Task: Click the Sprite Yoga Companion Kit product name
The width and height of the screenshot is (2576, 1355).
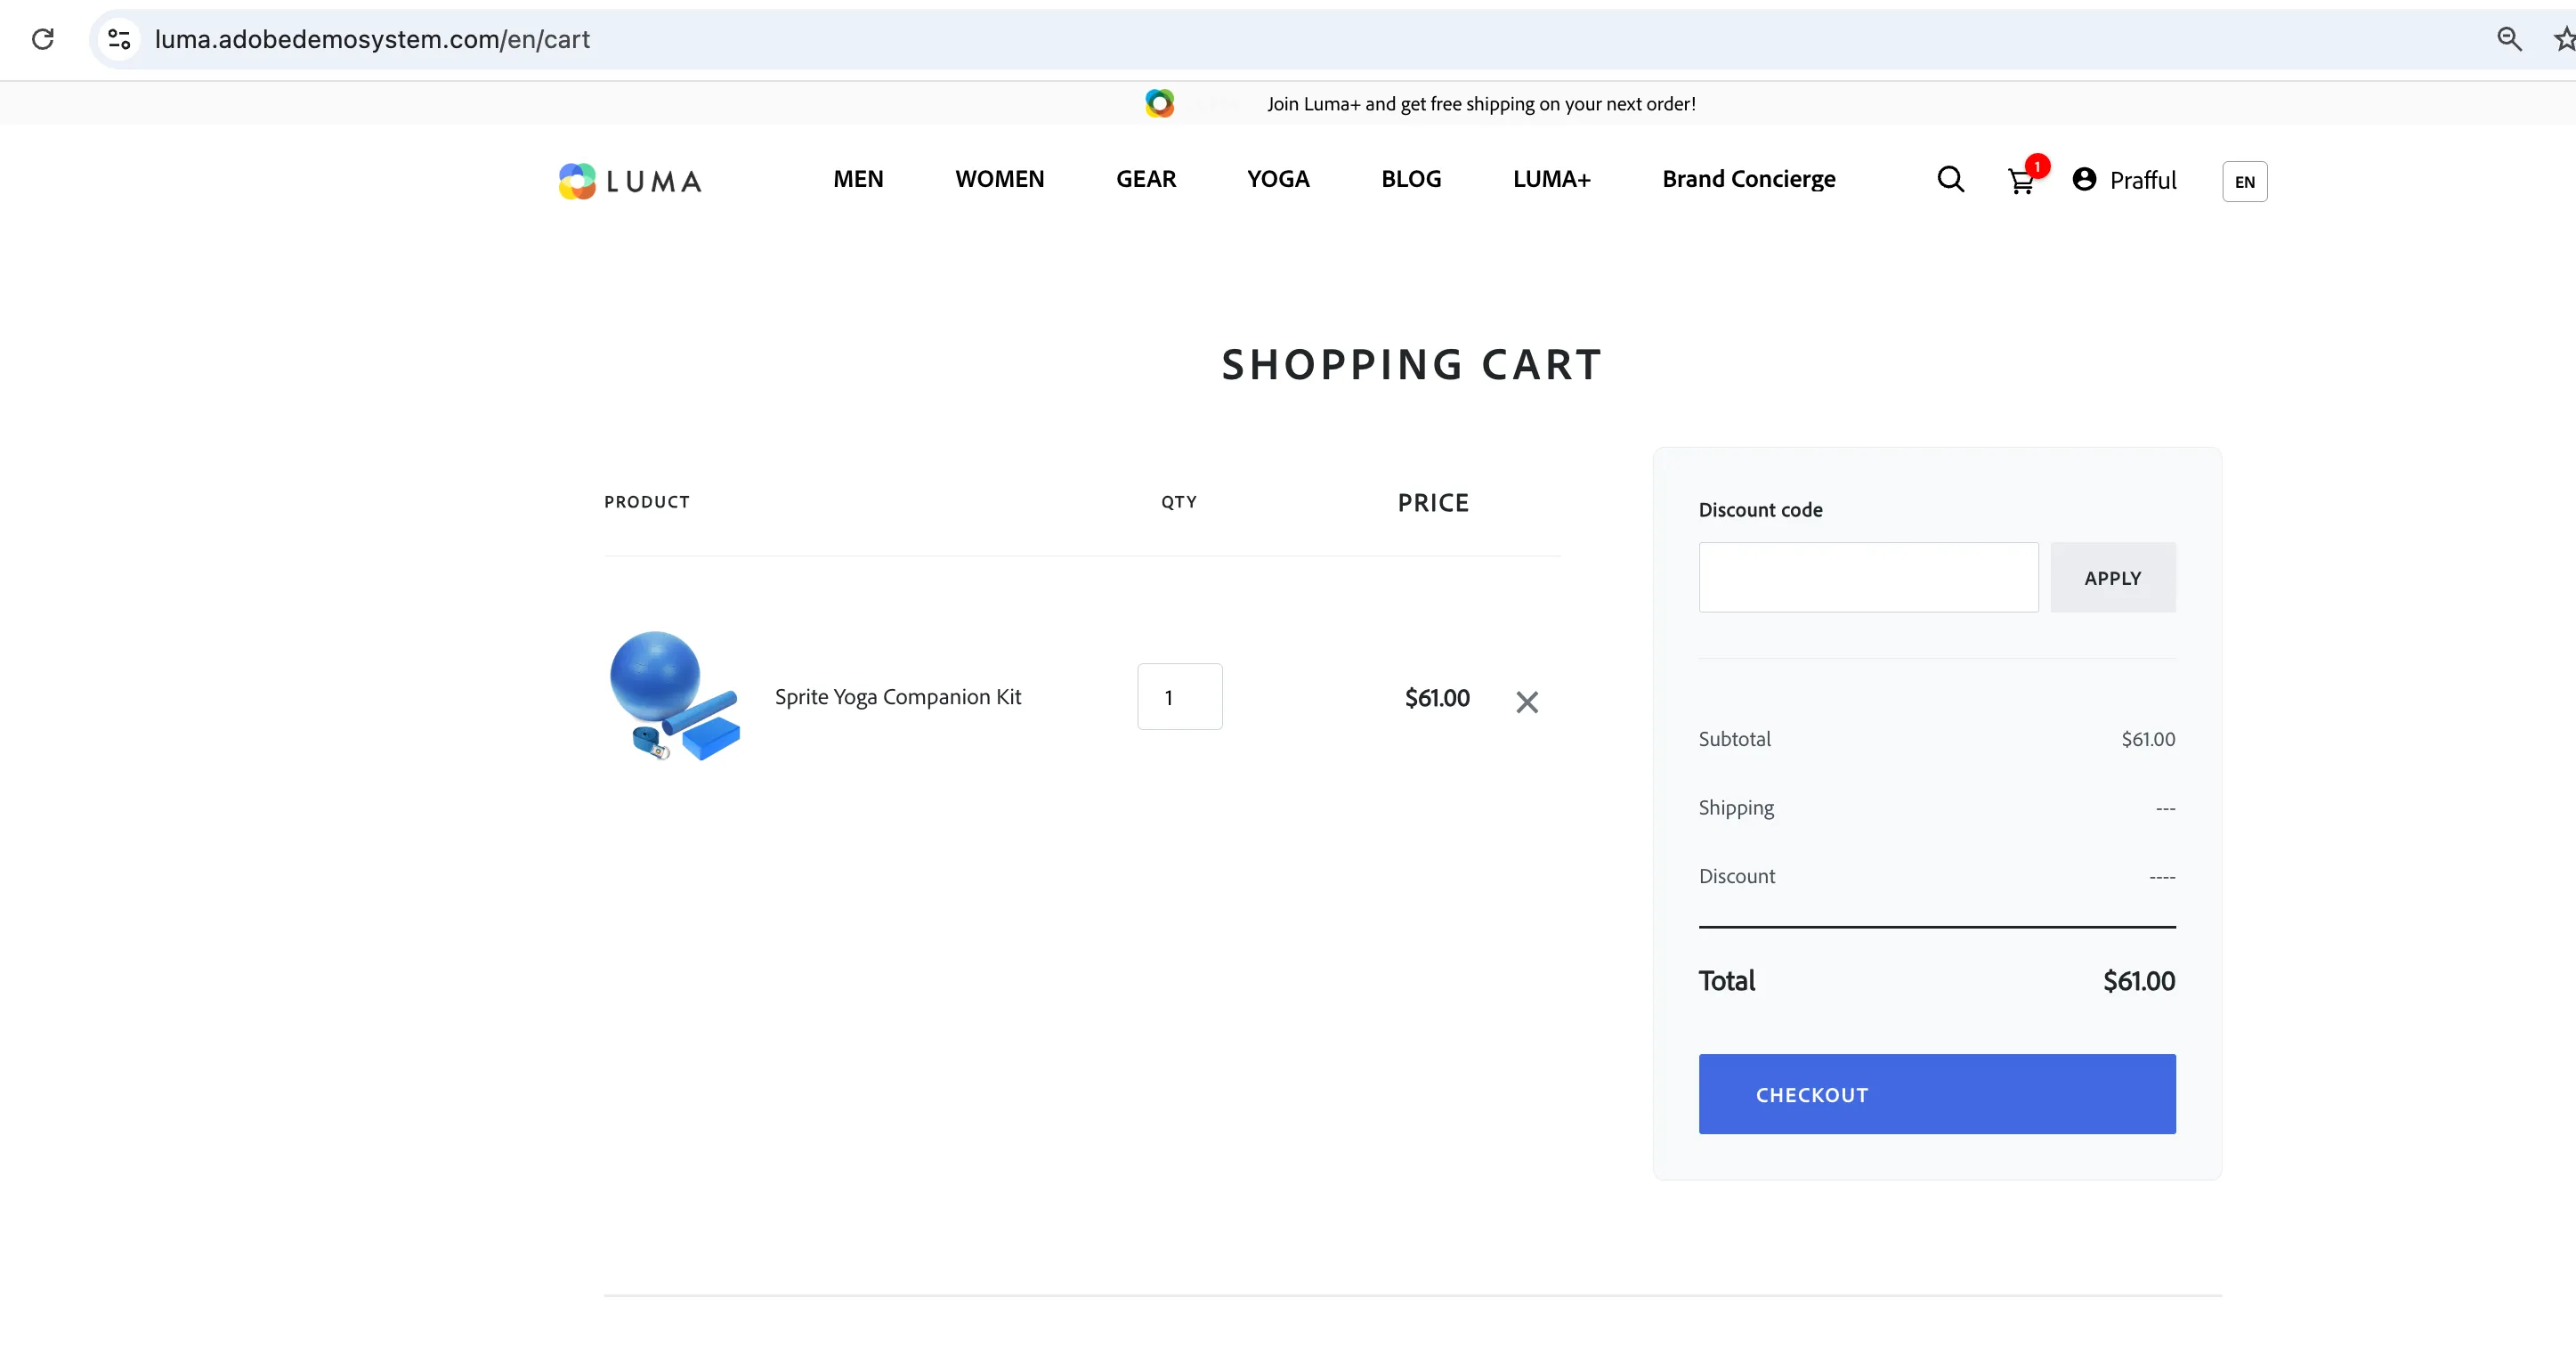Action: [x=897, y=697]
